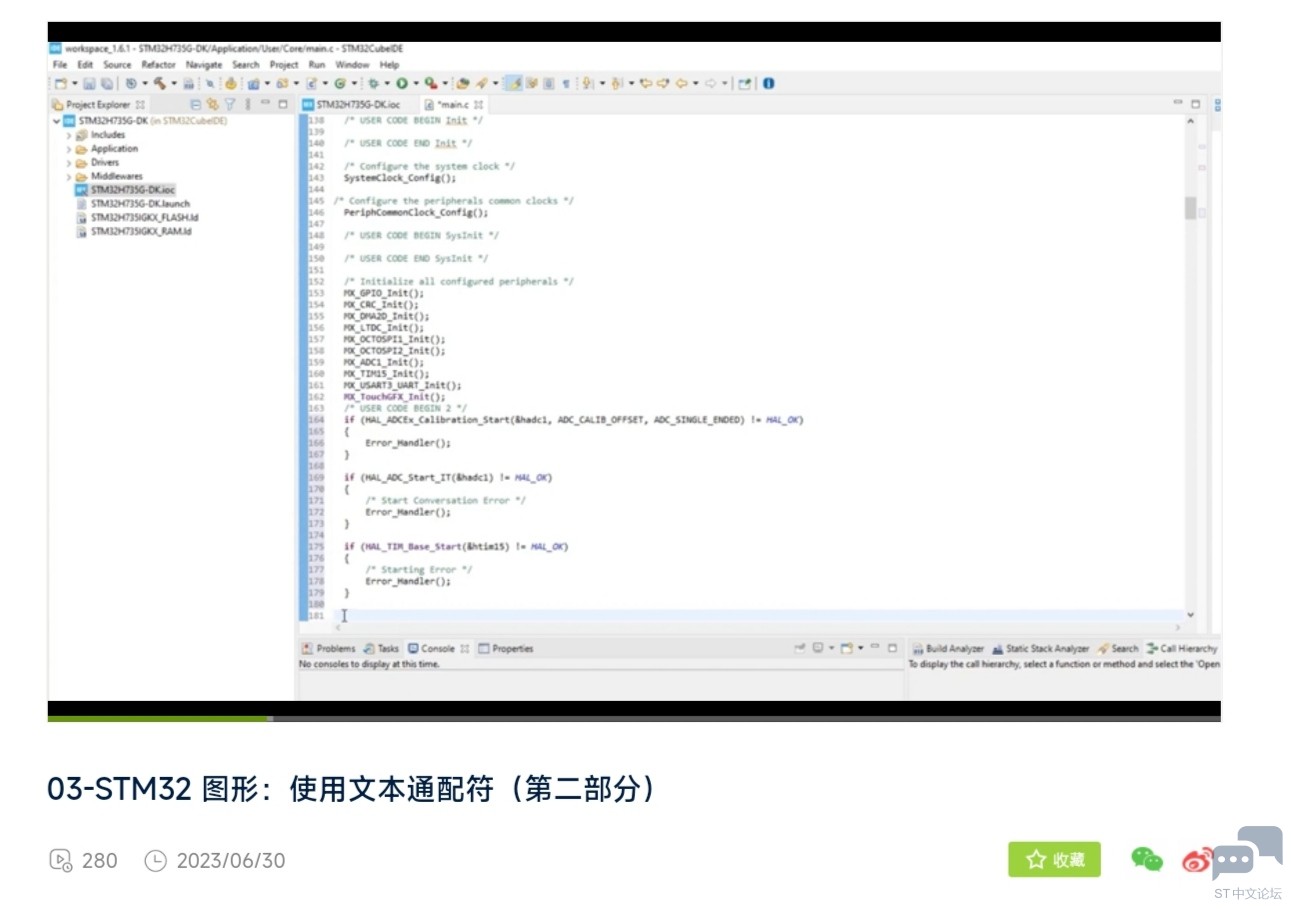The height and width of the screenshot is (909, 1291).
Task: Select STM32H735G-DK.ioc in Project Explorer
Action: pos(125,190)
